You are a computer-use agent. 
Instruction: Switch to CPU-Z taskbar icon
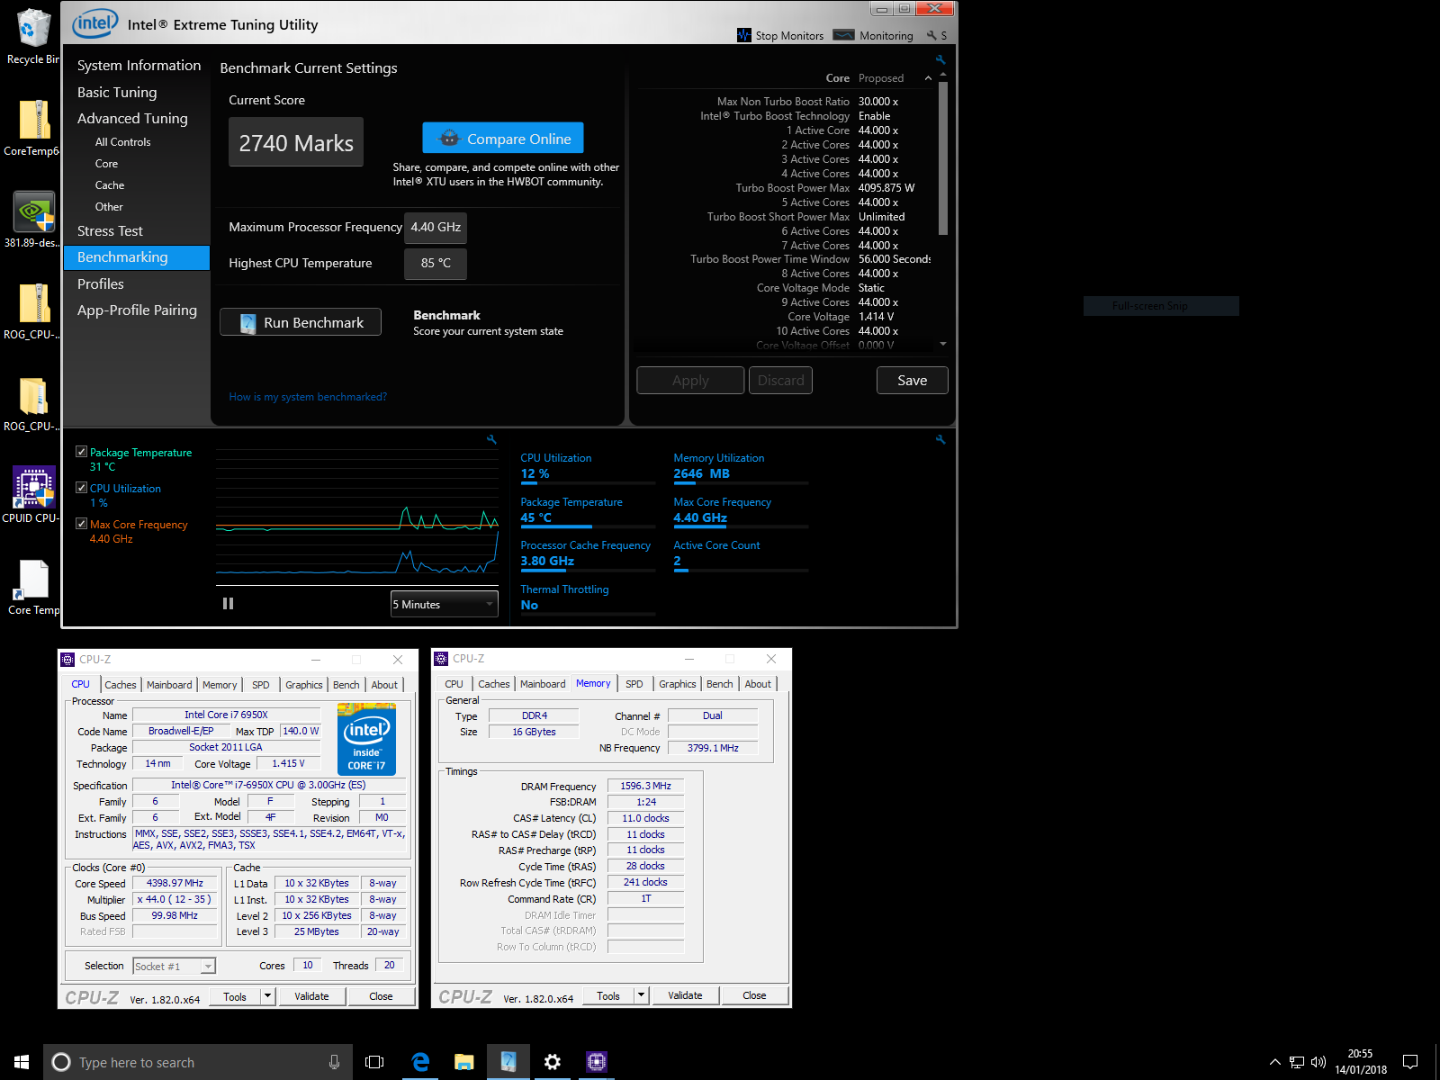coord(597,1062)
